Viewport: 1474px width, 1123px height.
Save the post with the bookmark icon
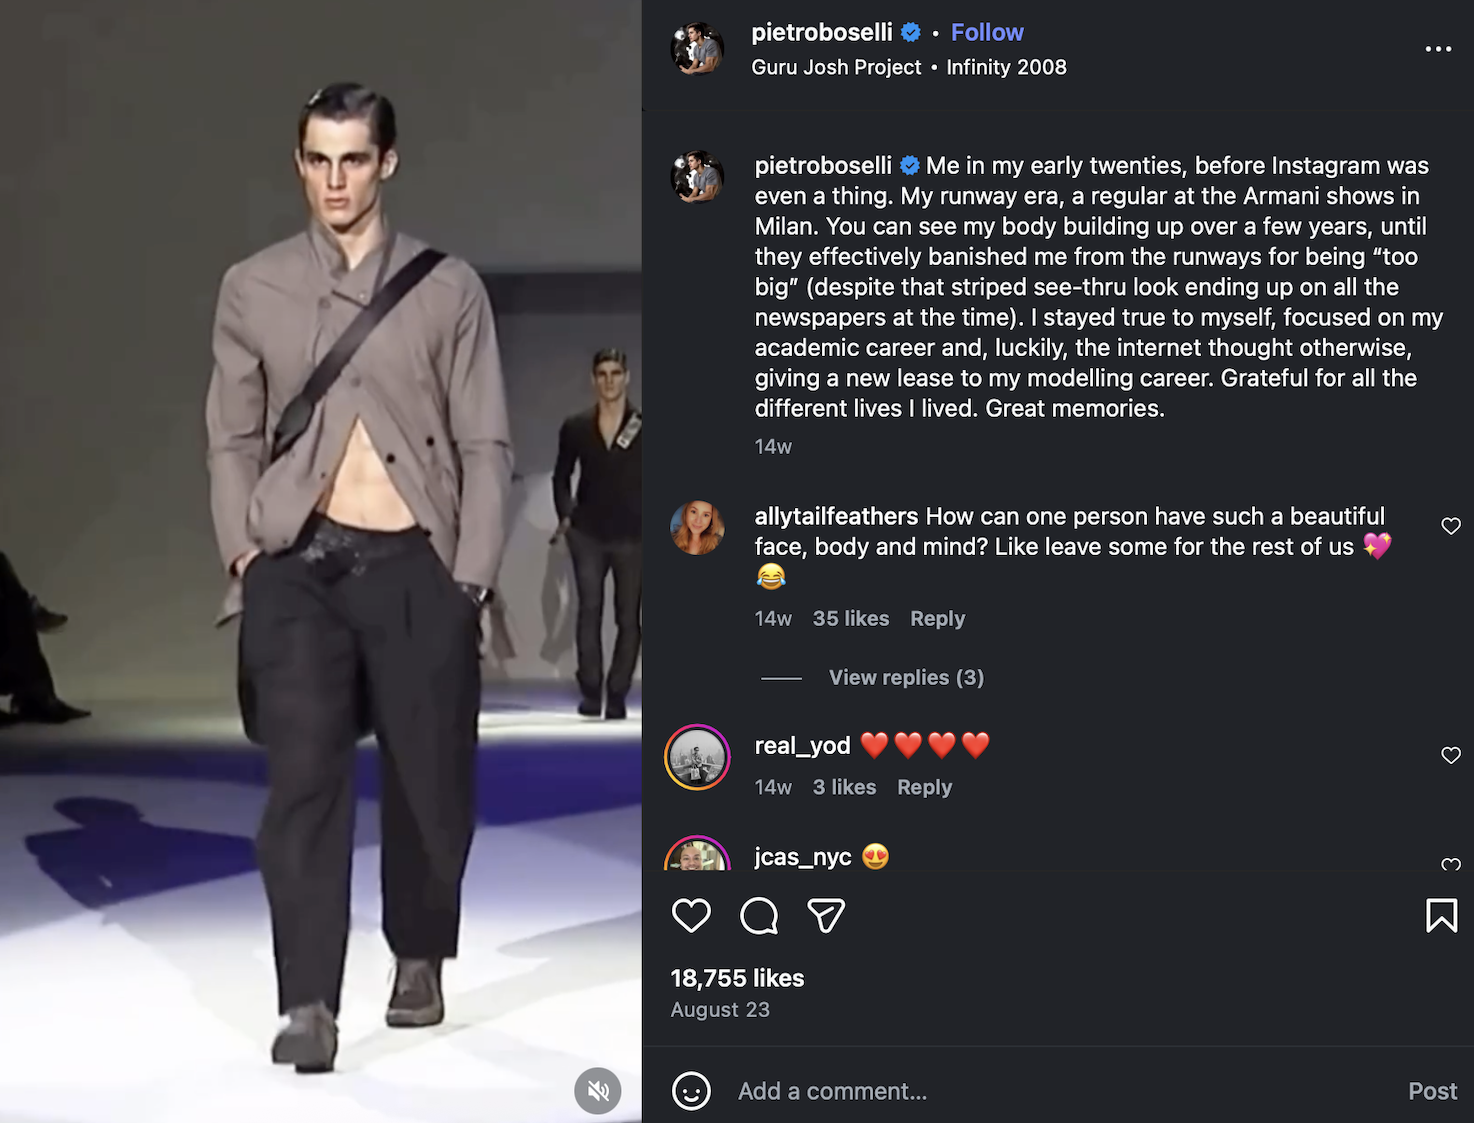click(1441, 916)
